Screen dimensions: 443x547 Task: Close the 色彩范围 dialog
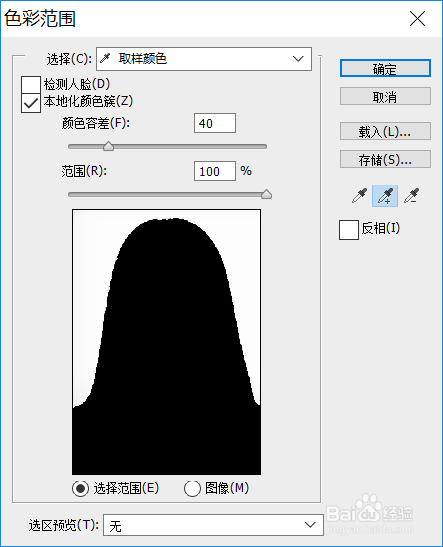point(417,18)
